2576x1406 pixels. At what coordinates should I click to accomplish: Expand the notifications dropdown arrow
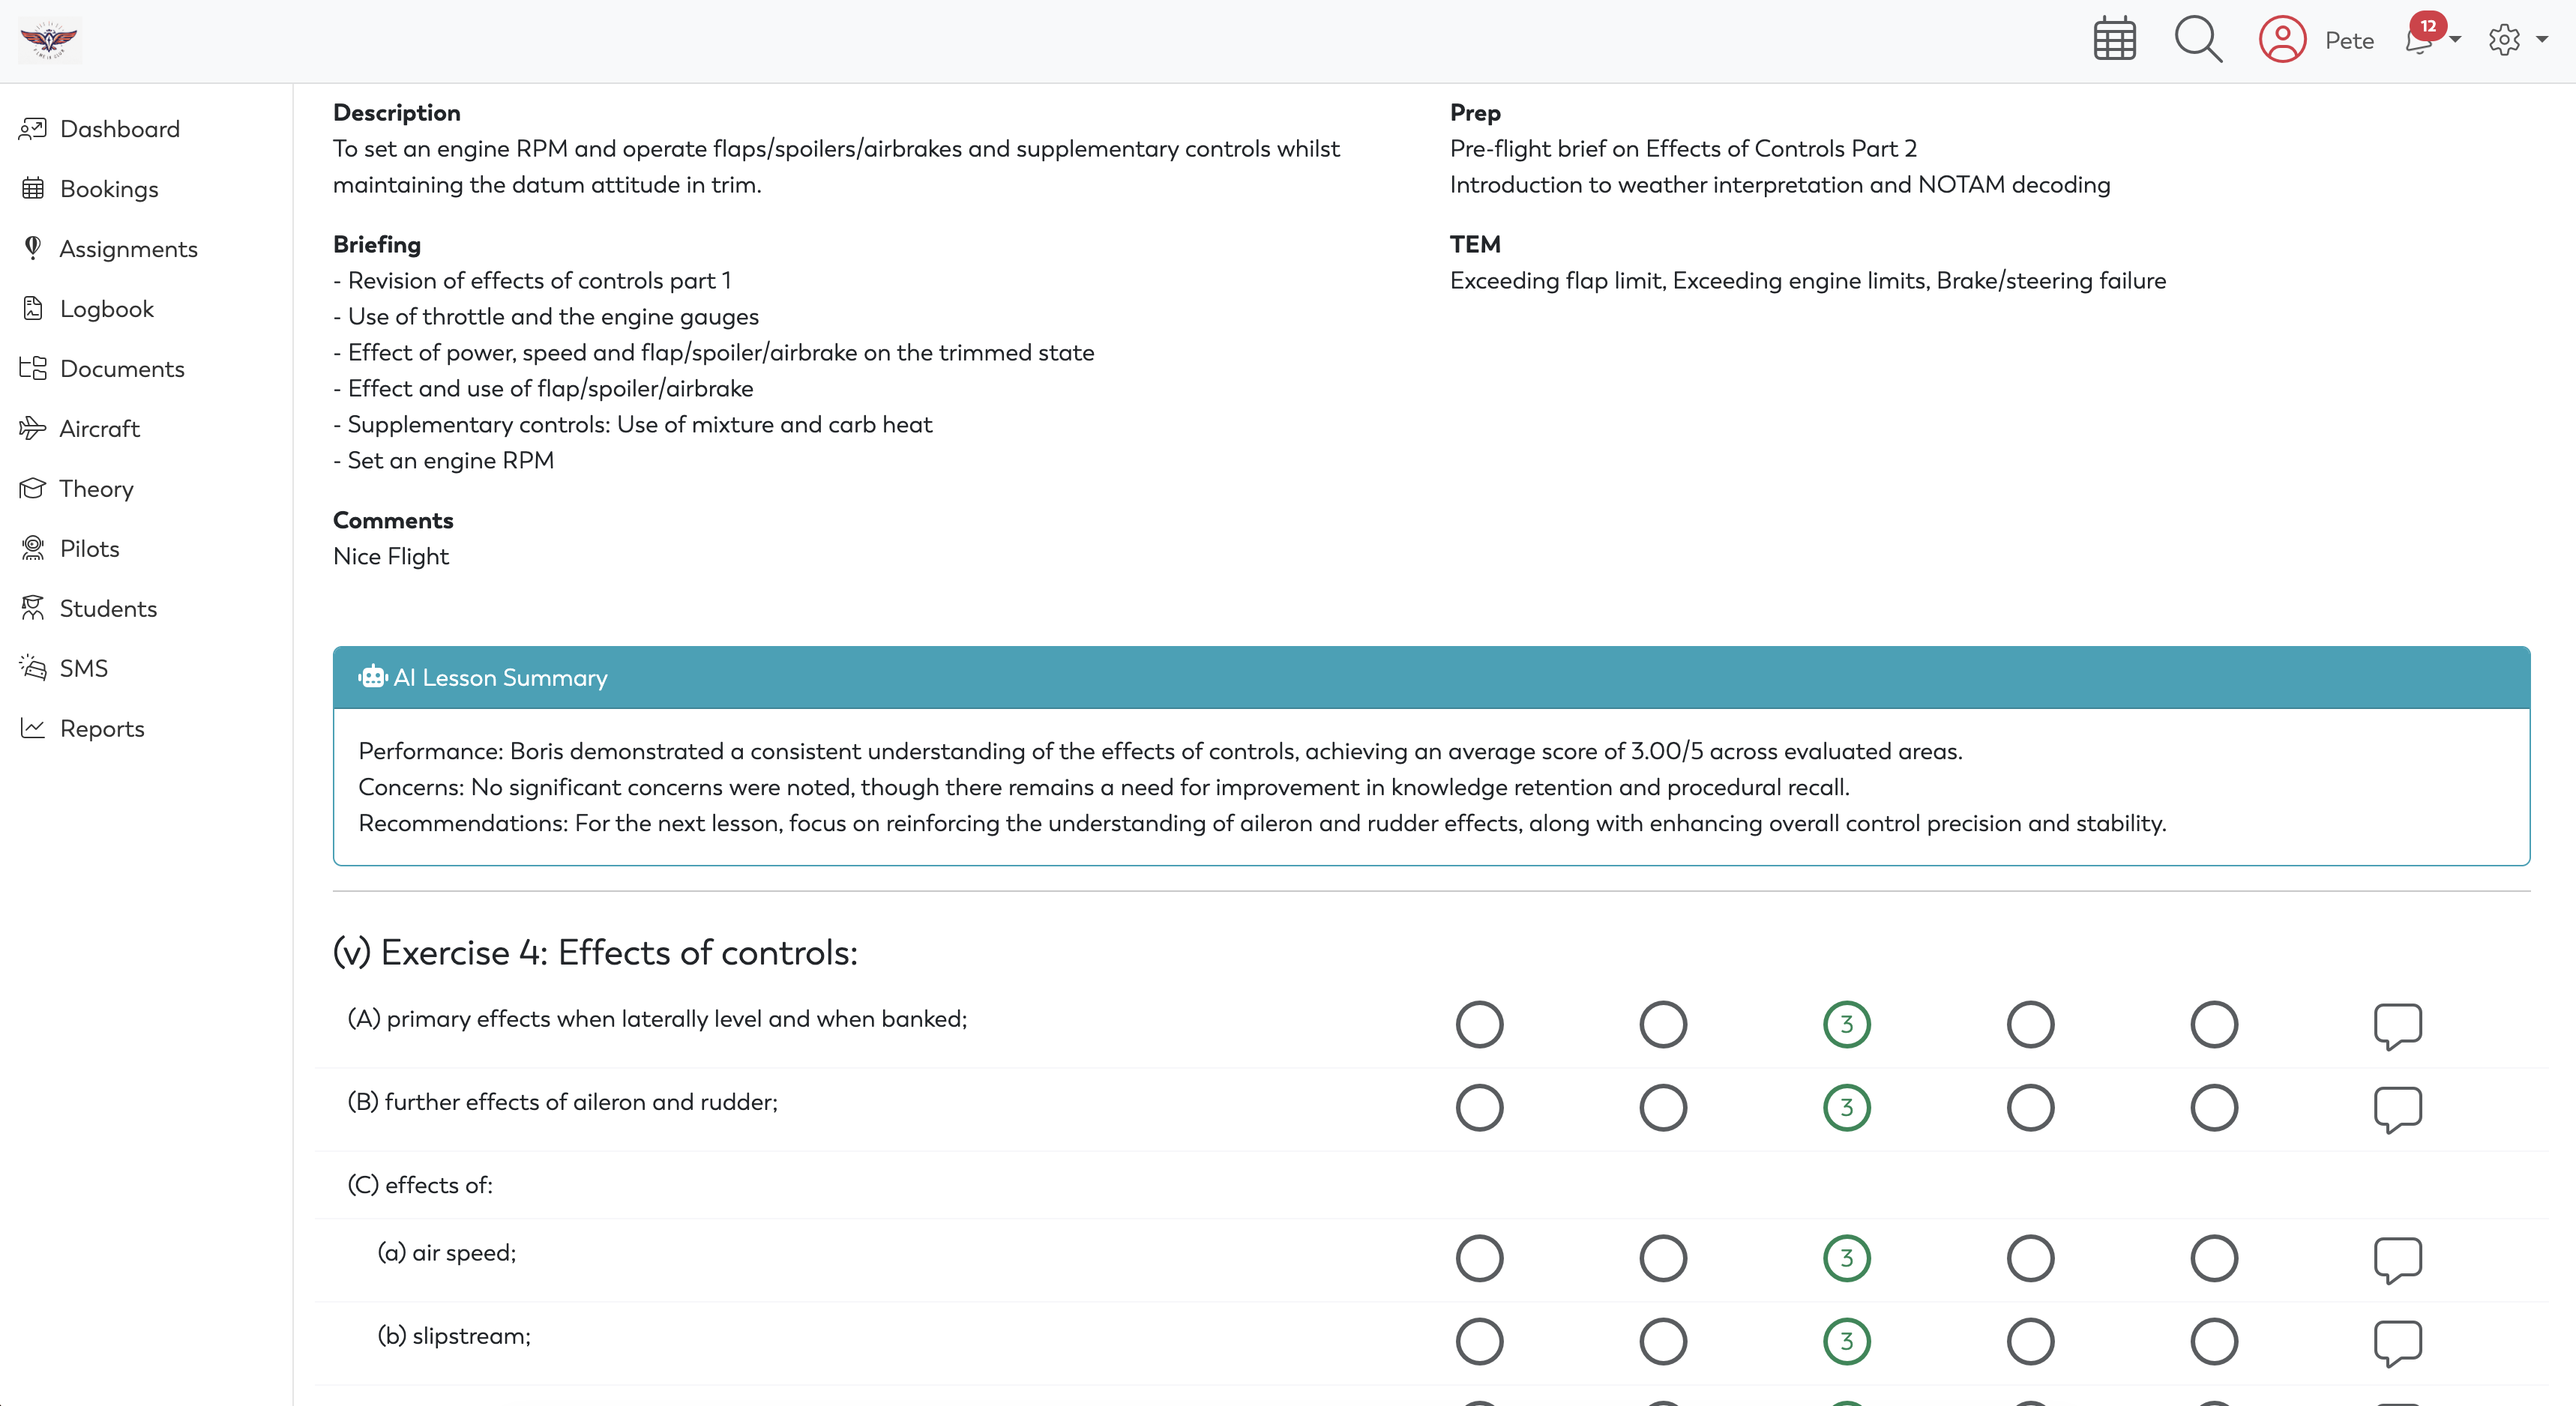pyautogui.click(x=2455, y=40)
